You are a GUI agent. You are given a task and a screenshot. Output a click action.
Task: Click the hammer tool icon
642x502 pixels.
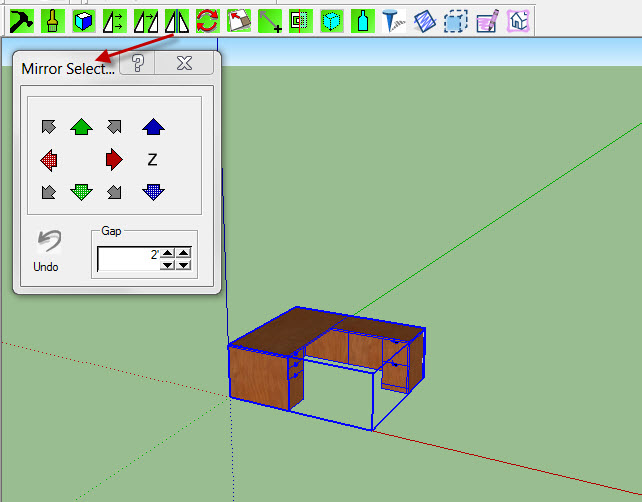pyautogui.click(x=21, y=21)
